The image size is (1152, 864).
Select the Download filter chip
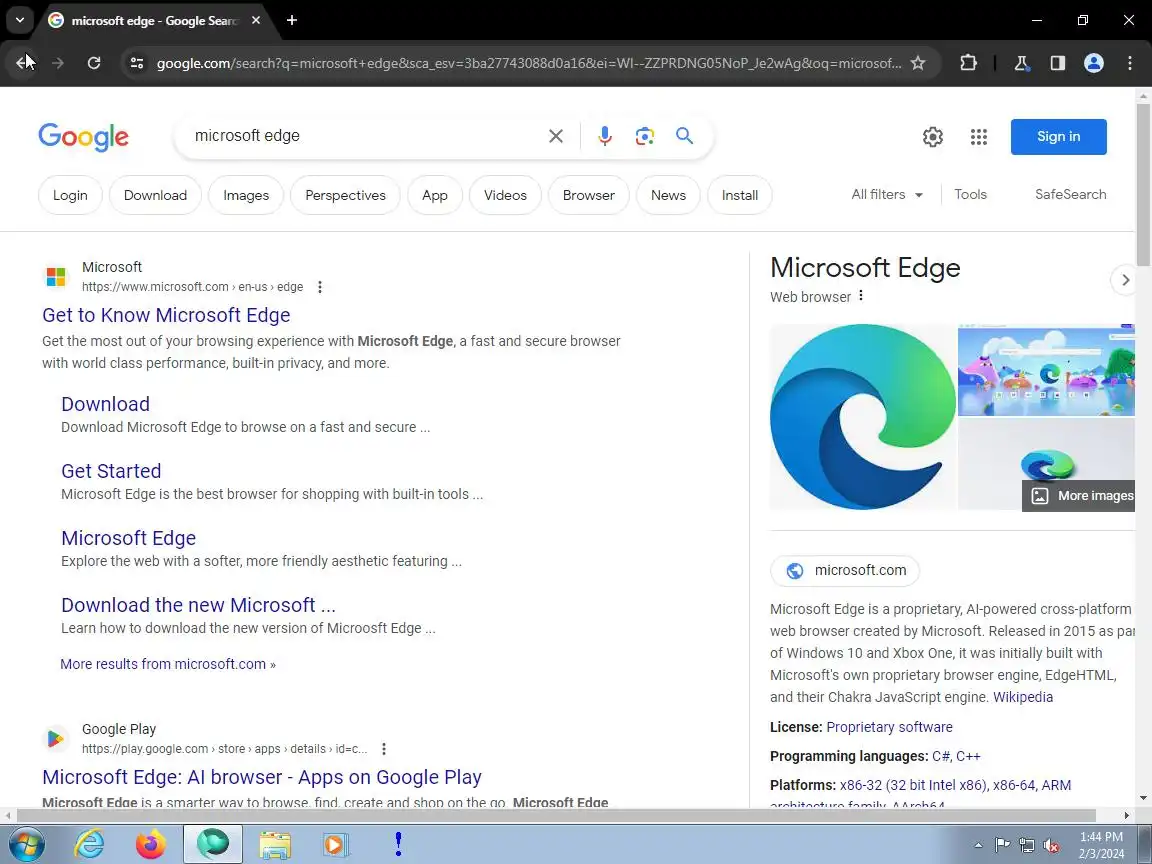tap(155, 195)
